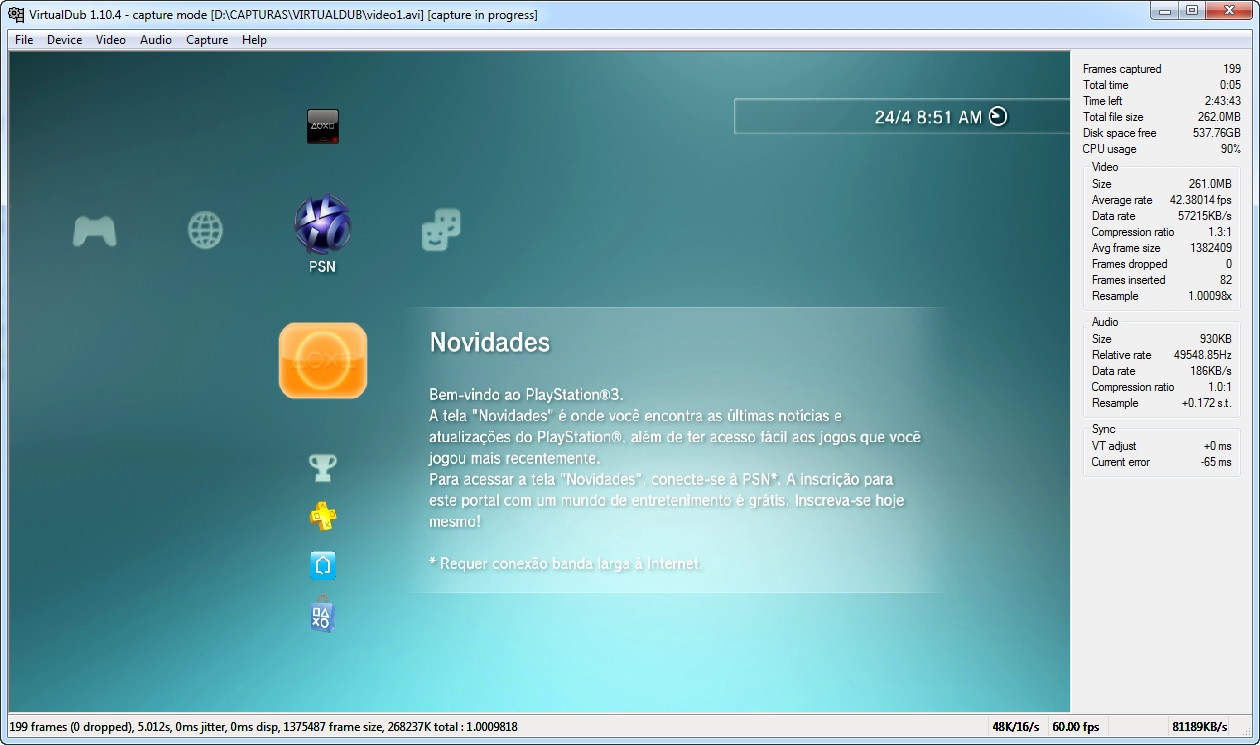Click the Average rate fps value
Screen dimensions: 1260x745
pos(1200,200)
